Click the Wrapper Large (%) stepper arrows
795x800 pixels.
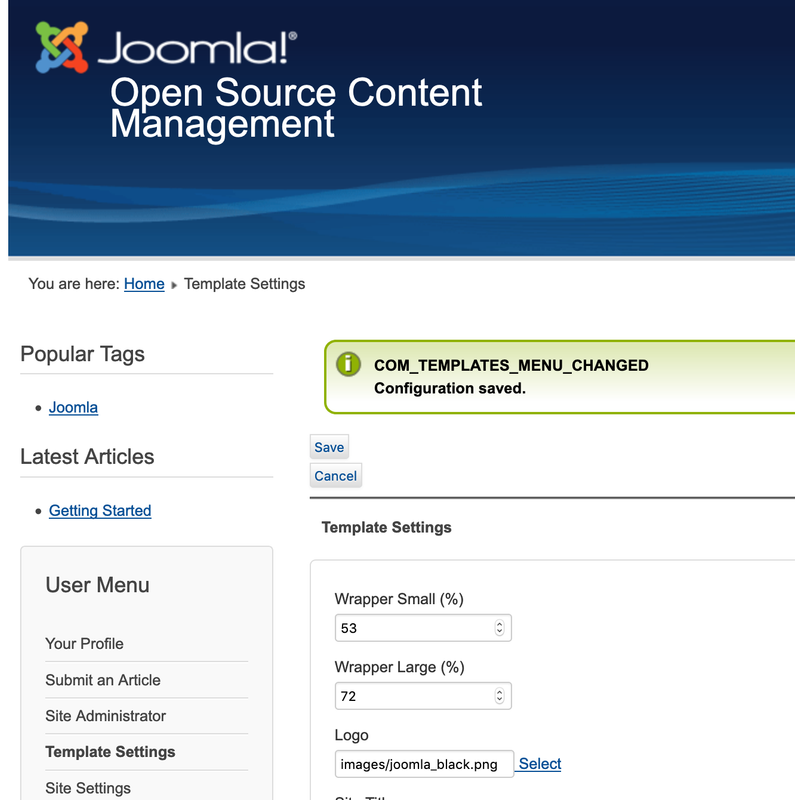point(500,696)
